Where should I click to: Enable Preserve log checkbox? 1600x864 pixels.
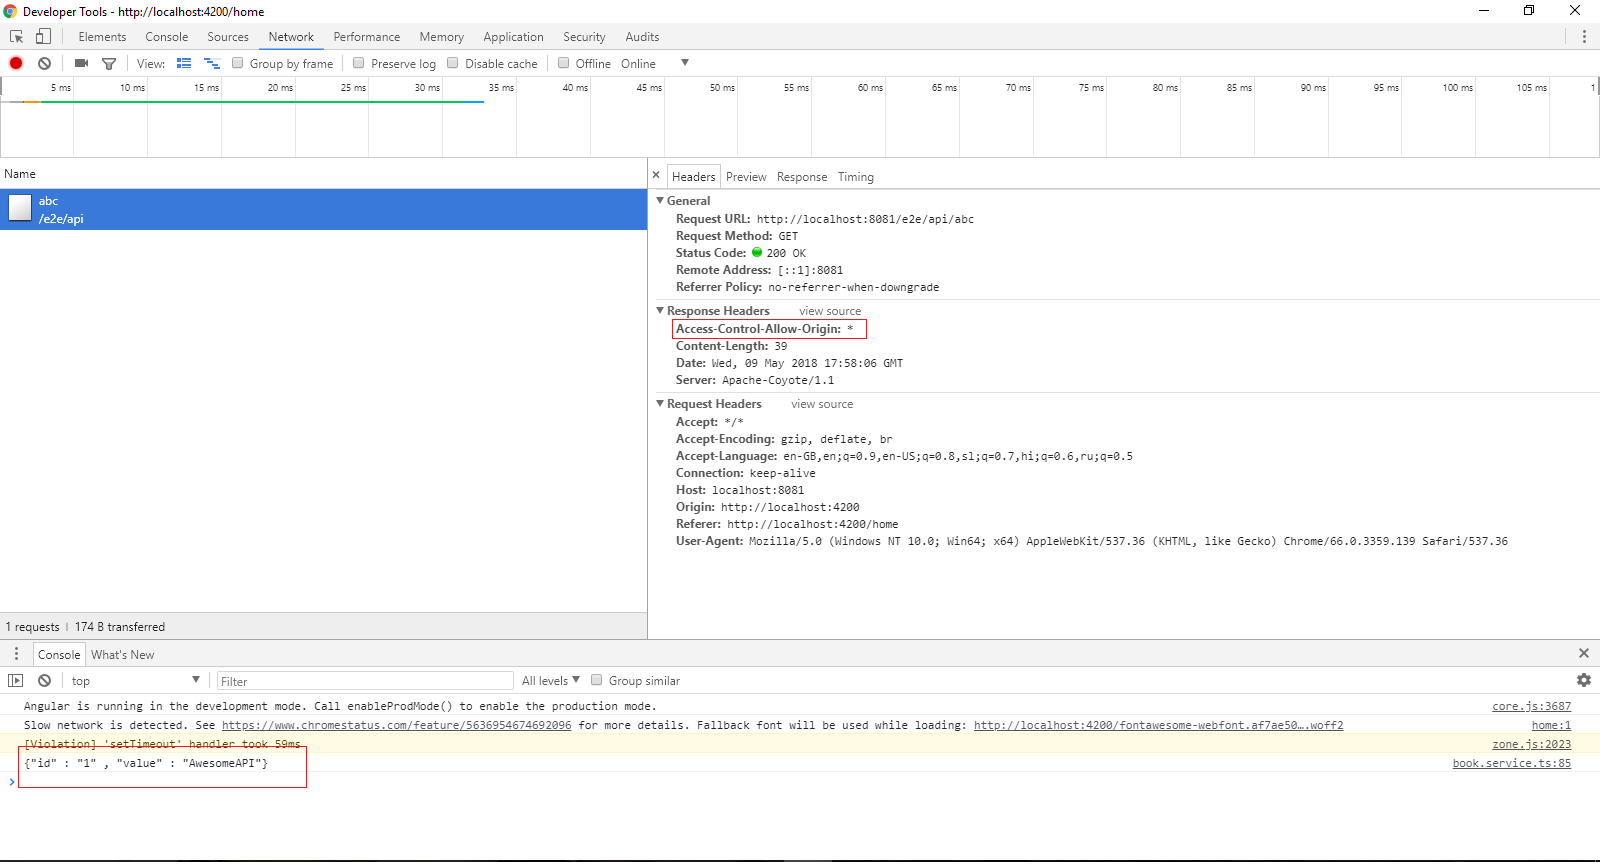tap(359, 63)
